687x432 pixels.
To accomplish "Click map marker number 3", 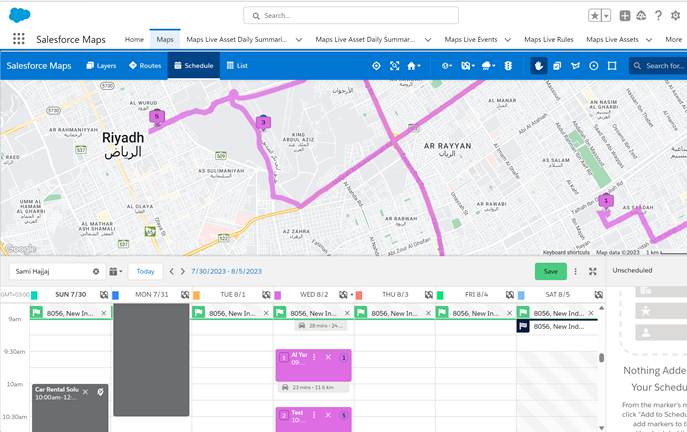I will click(263, 122).
